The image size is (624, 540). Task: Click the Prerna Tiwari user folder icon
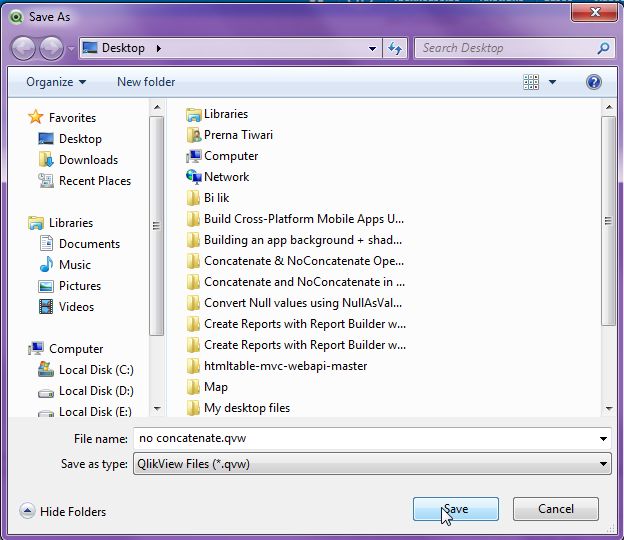[193, 135]
